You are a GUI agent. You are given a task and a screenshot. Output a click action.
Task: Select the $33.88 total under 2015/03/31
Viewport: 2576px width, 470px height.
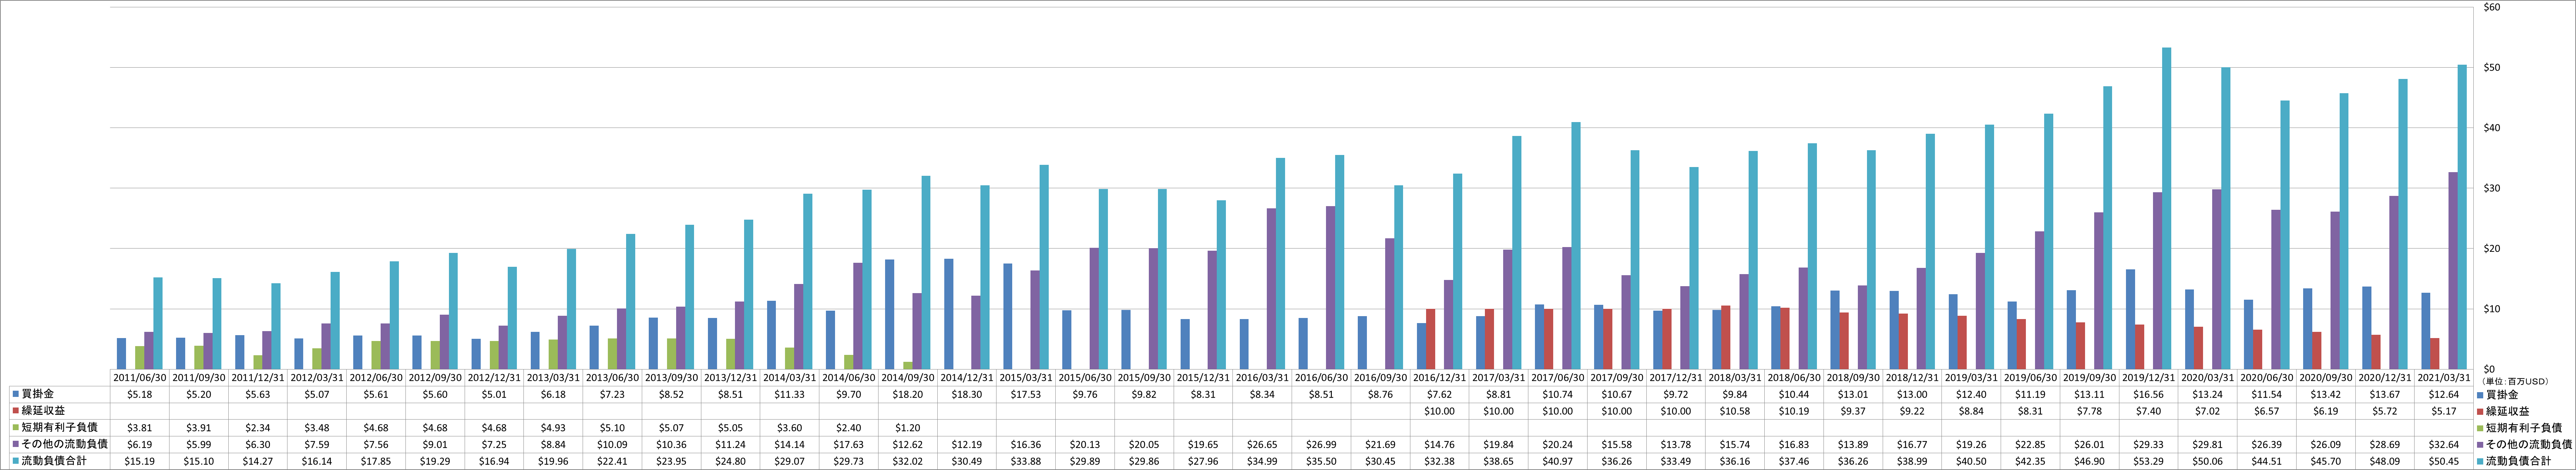pos(1026,461)
